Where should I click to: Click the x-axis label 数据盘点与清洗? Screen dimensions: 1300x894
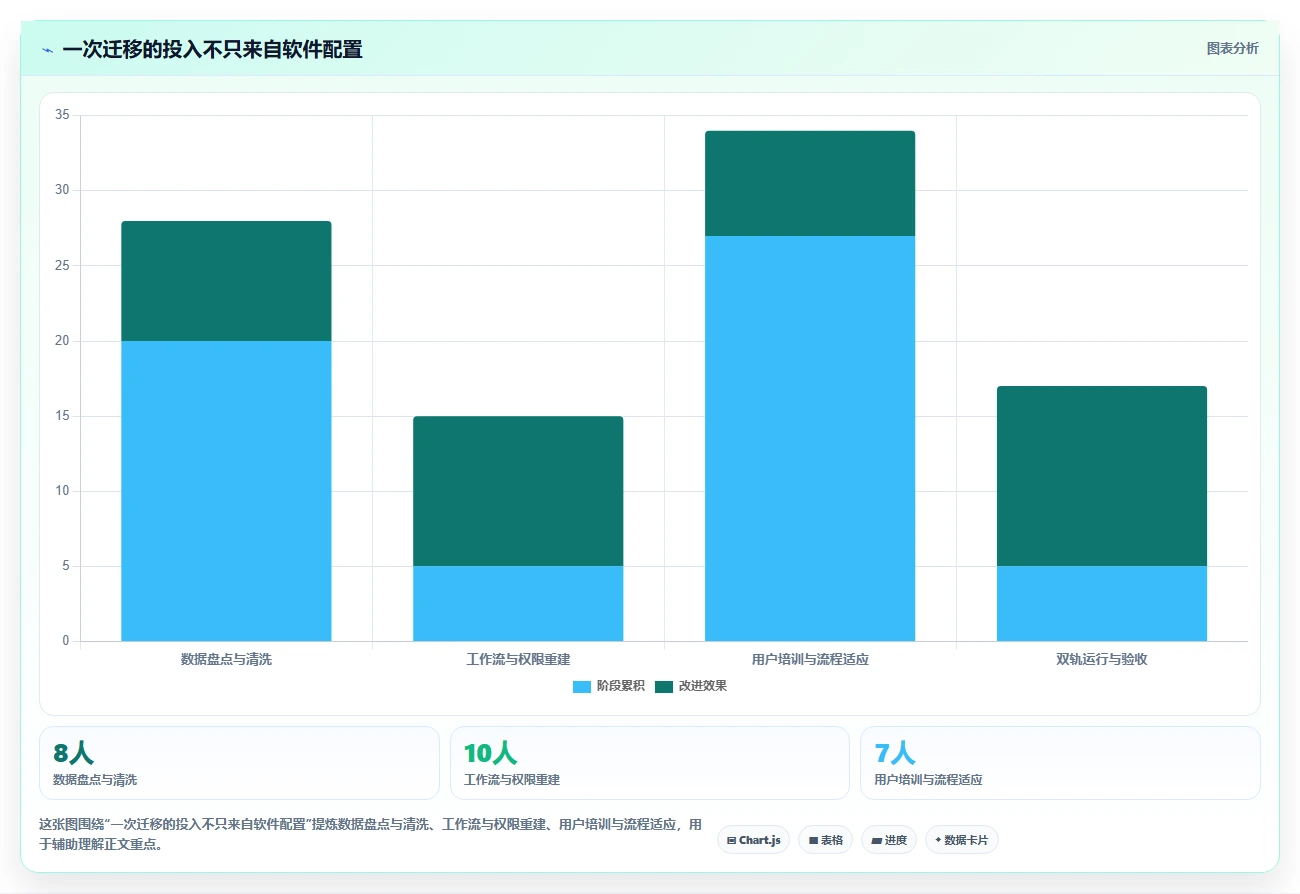(226, 660)
